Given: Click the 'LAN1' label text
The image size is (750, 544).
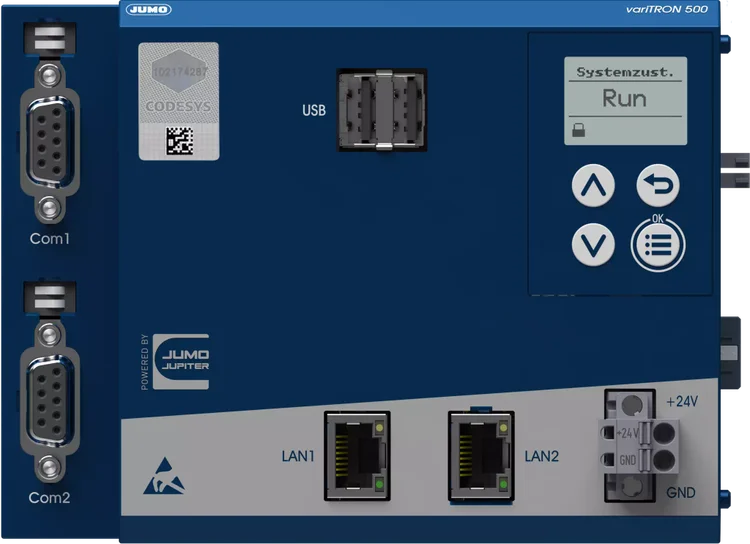Looking at the screenshot, I should point(298,456).
